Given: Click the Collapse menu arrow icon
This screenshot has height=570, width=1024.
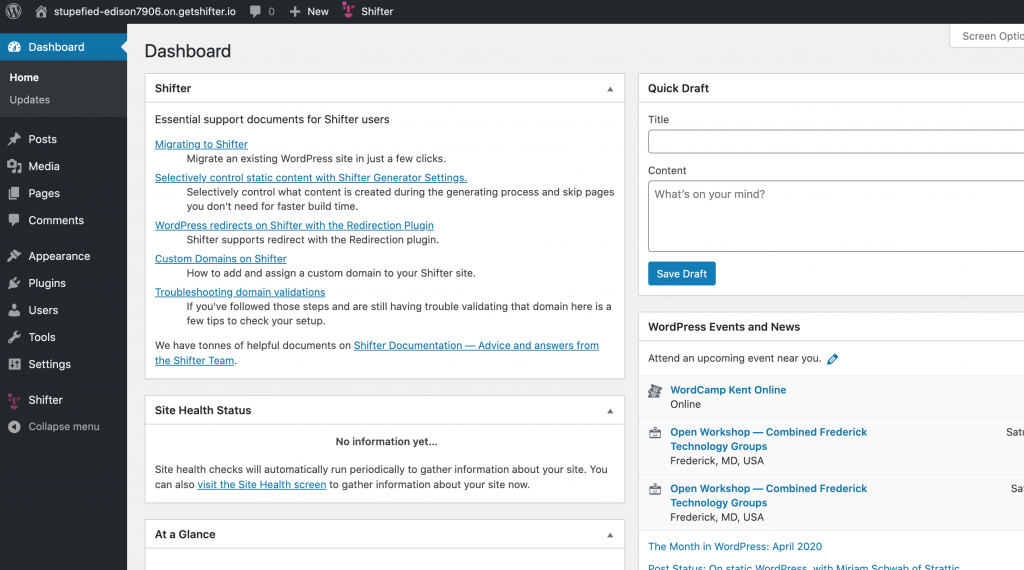Looking at the screenshot, I should tap(14, 426).
